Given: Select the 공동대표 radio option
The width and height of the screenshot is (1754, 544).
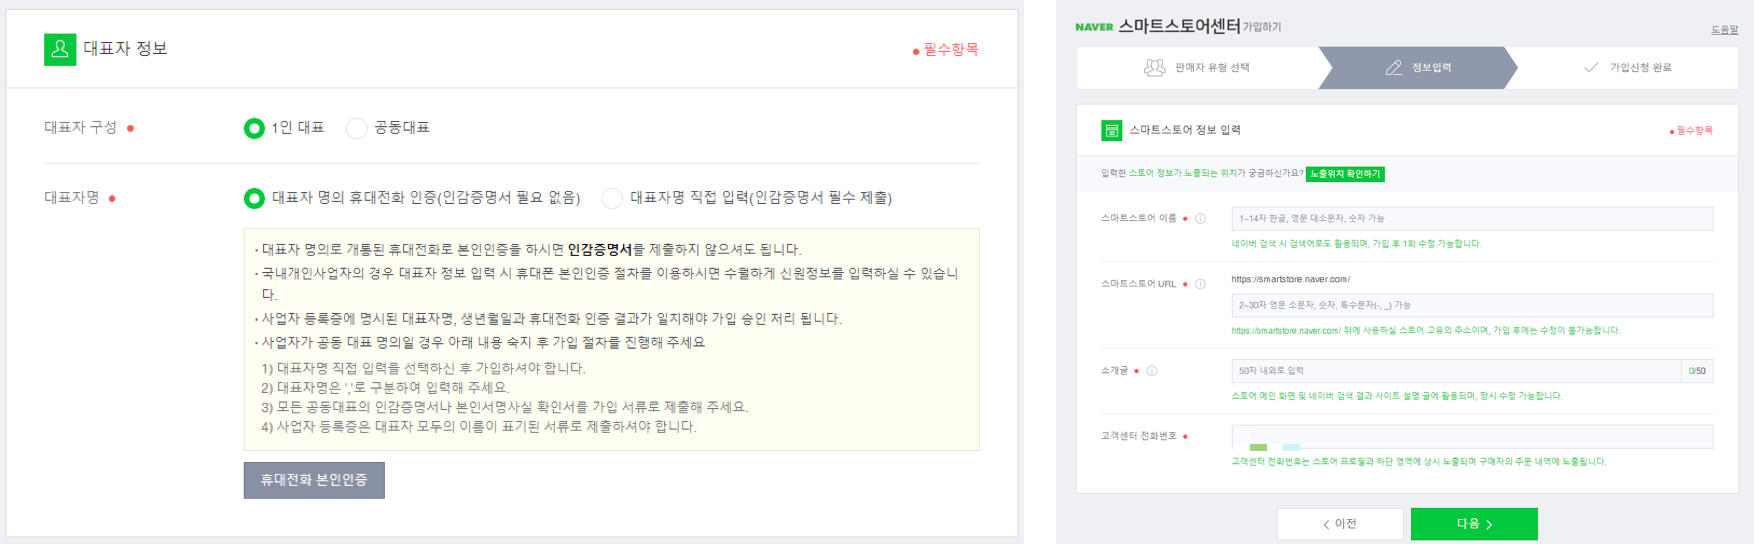Looking at the screenshot, I should (356, 128).
